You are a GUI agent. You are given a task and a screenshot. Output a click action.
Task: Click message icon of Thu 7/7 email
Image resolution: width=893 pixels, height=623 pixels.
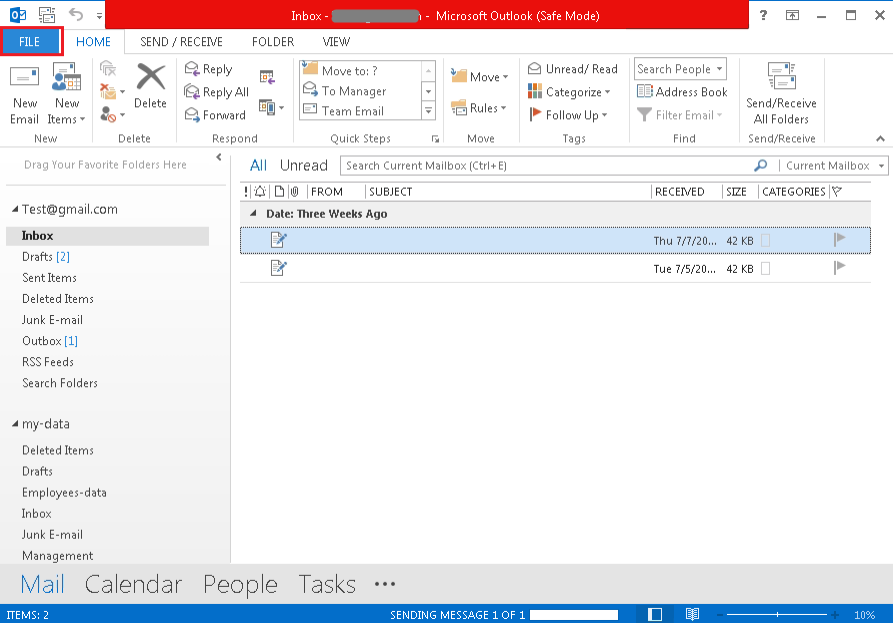278,240
